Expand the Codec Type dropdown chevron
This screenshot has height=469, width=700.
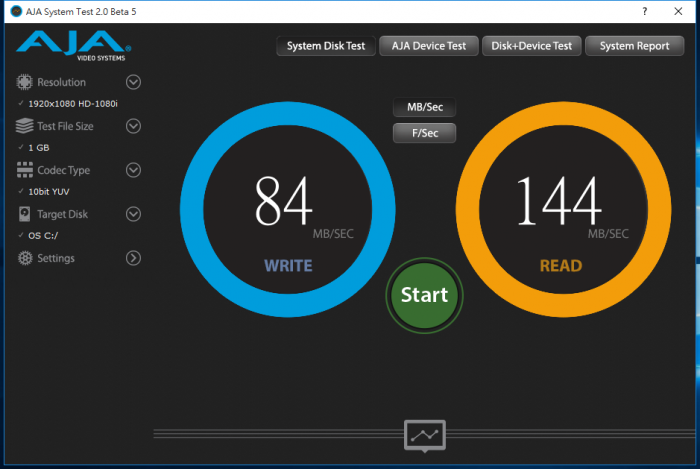(x=133, y=170)
